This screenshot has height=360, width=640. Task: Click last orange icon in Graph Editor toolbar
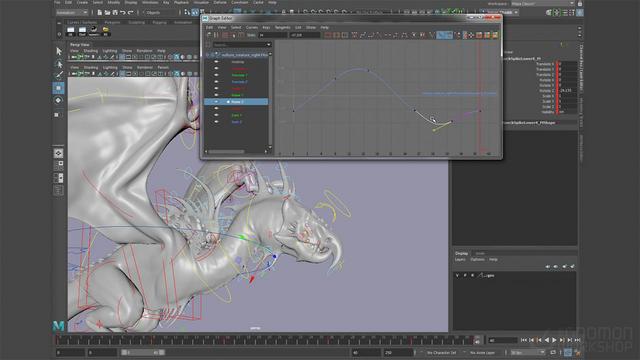point(495,35)
